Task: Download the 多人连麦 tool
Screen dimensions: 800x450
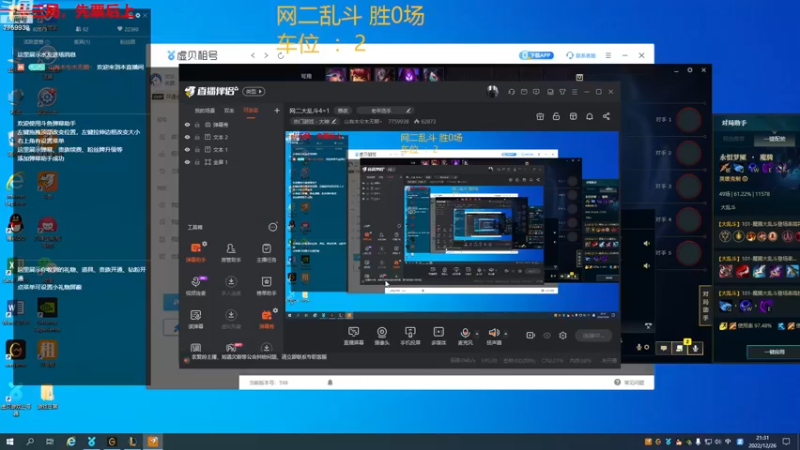Action: (231, 286)
